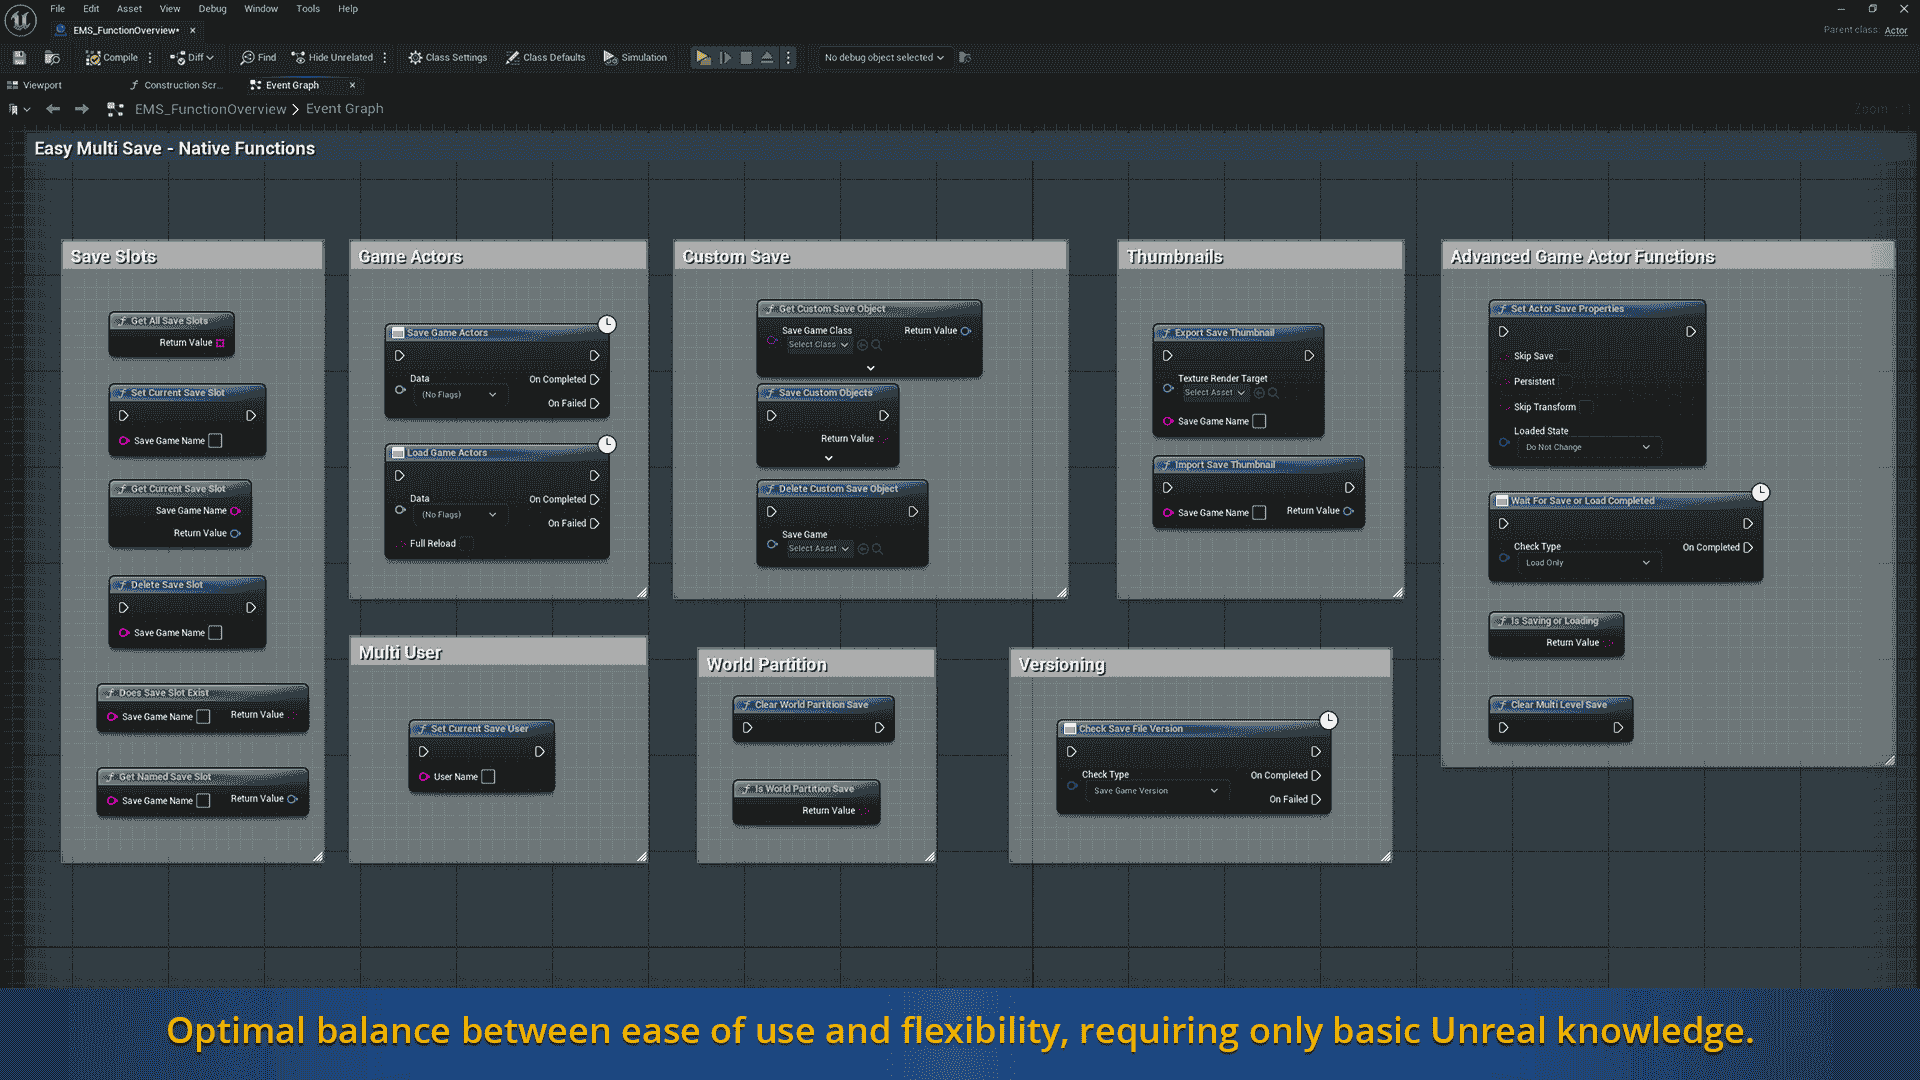Click exec output pin on Clear Multi Level Save
The image size is (1920, 1080).
(1618, 728)
